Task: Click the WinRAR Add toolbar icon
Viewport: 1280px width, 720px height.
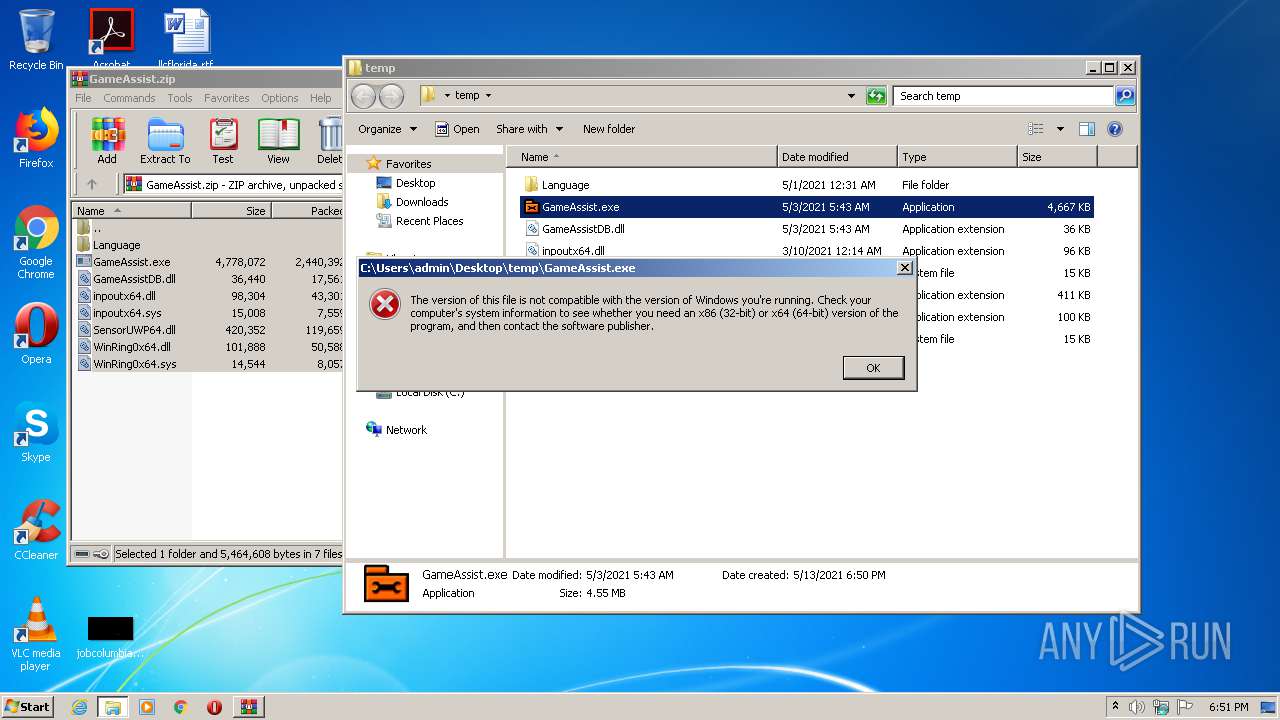Action: 107,141
